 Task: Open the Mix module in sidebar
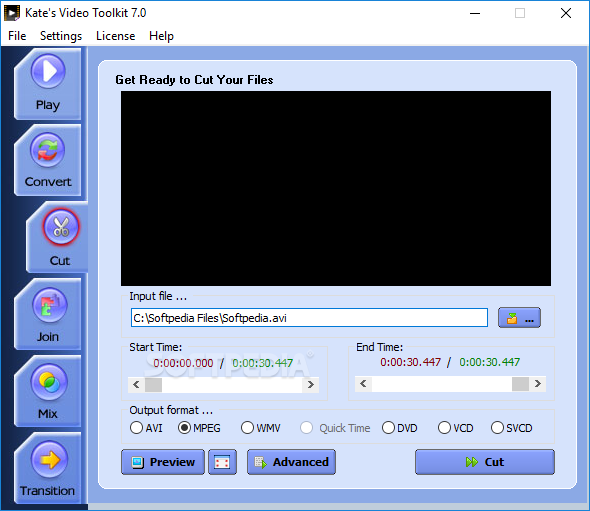pos(48,391)
